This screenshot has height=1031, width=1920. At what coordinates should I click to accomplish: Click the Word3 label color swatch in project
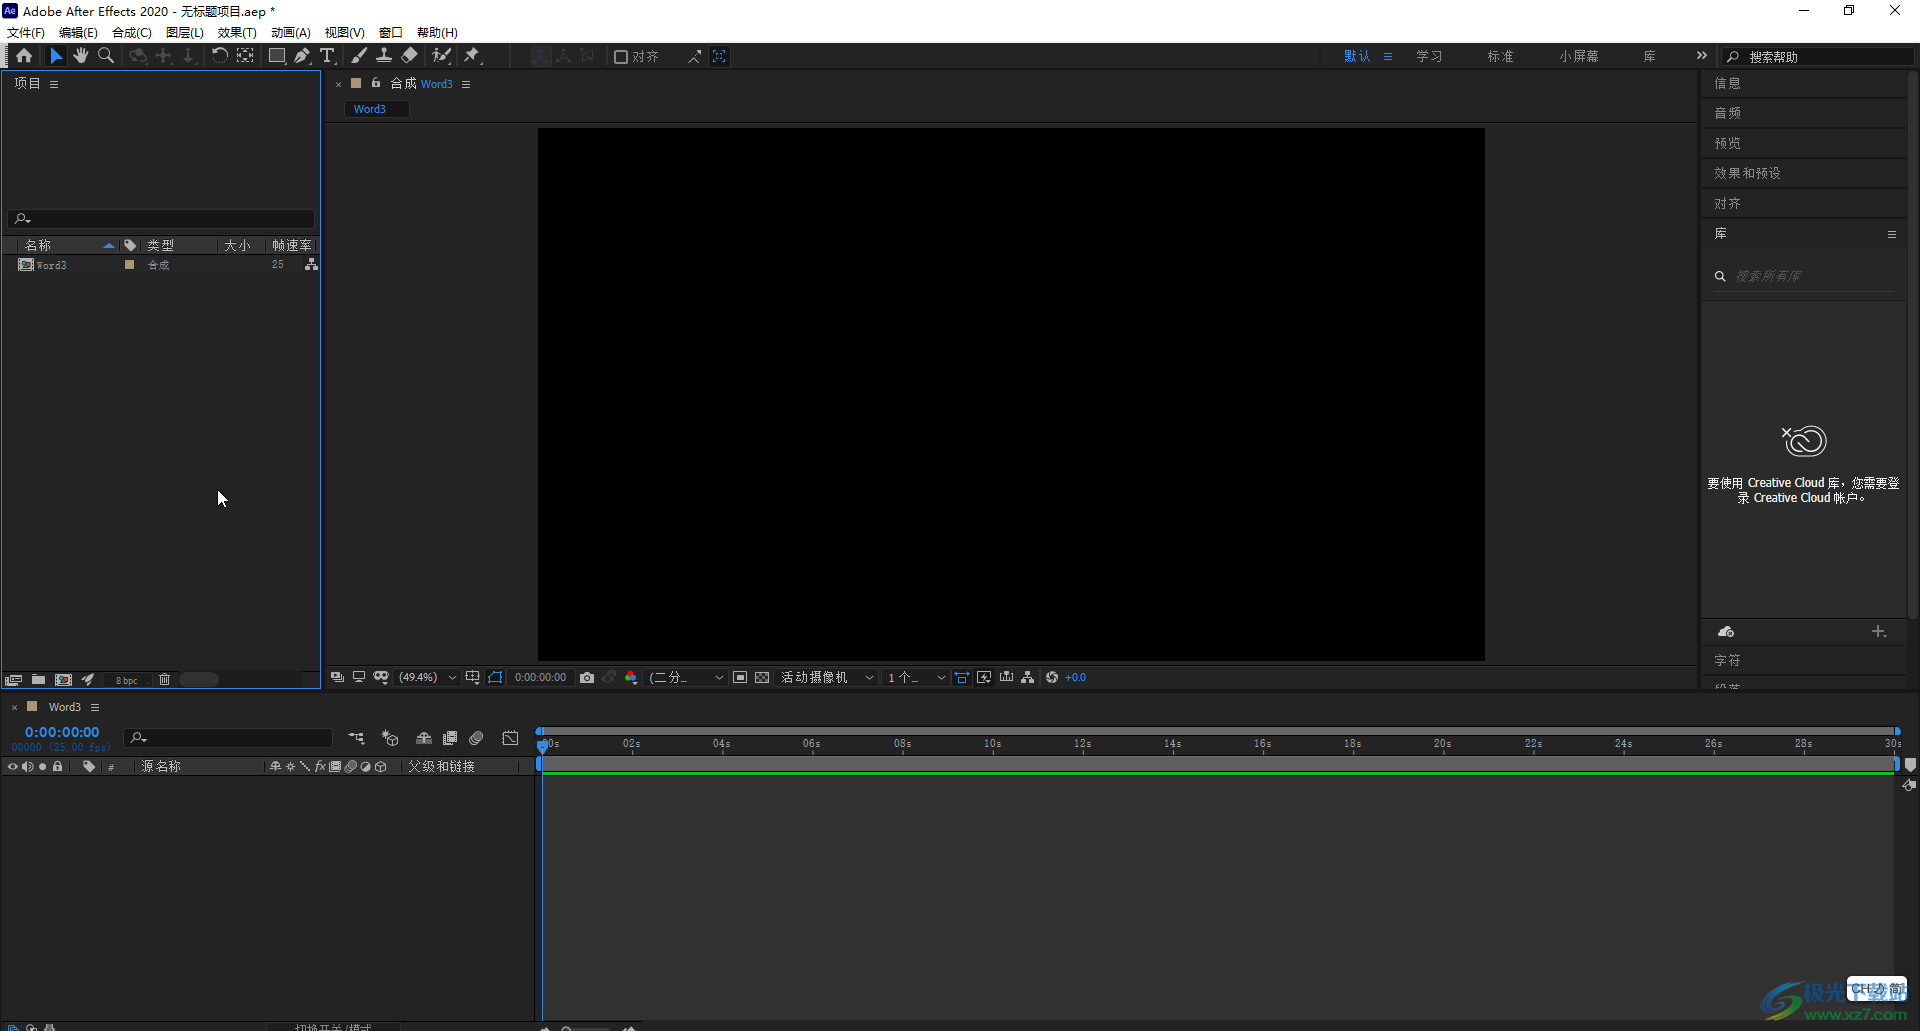pyautogui.click(x=129, y=265)
